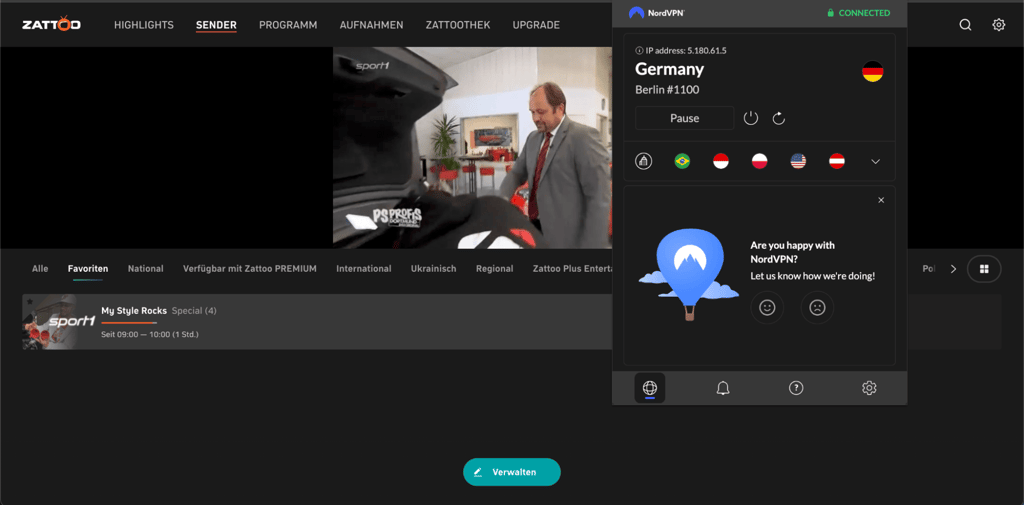Image resolution: width=1024 pixels, height=505 pixels.
Task: Connect to United States flag server
Action: (x=798, y=161)
